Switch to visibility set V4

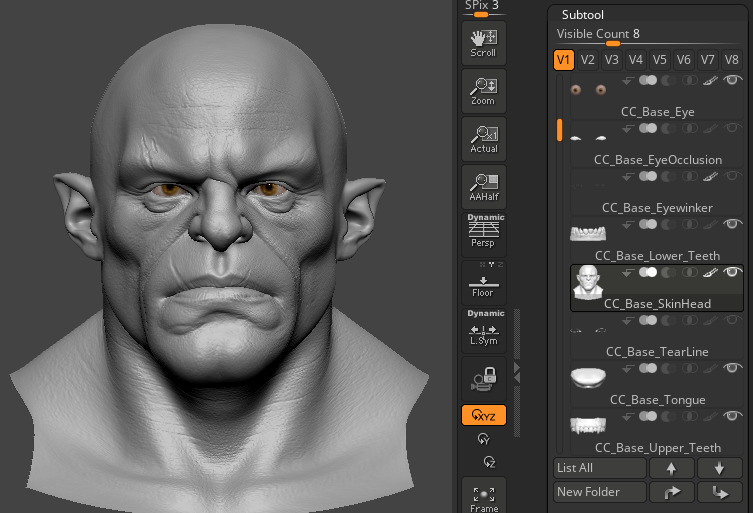(635, 60)
